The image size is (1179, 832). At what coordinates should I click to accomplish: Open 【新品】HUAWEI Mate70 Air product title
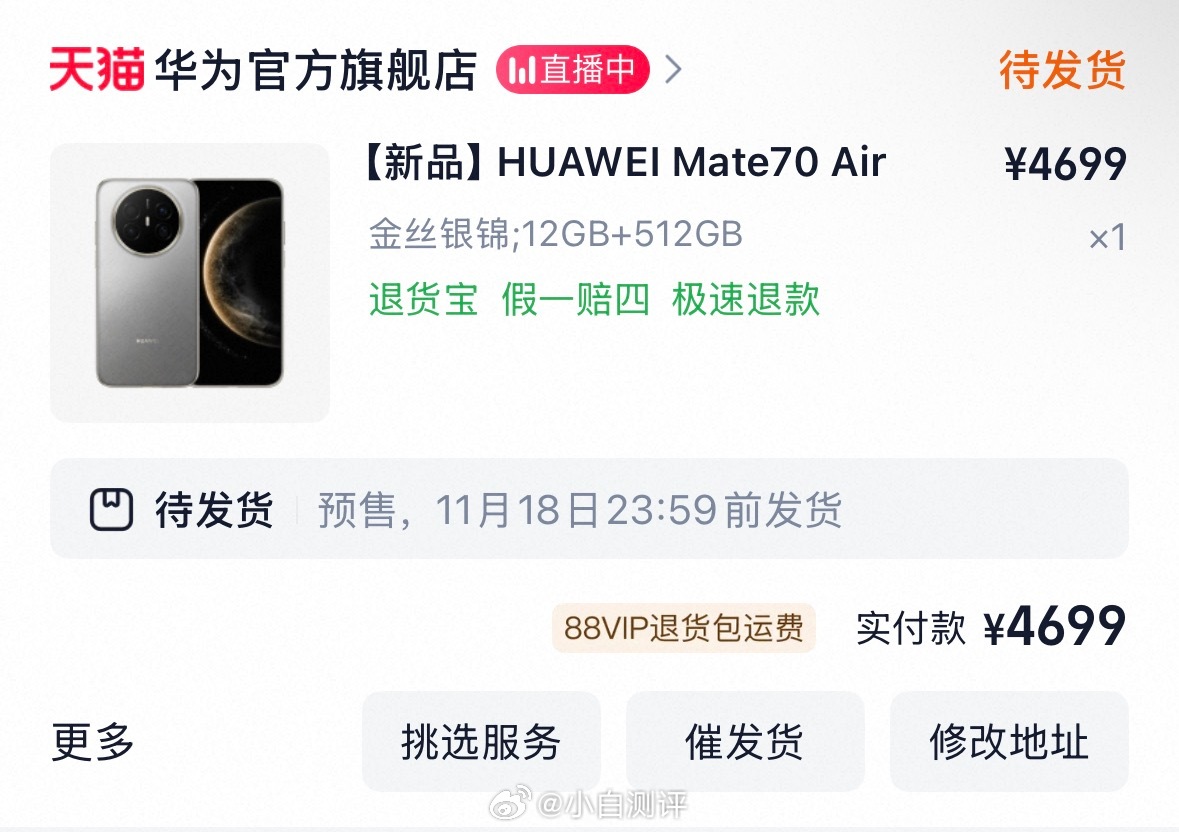(627, 162)
